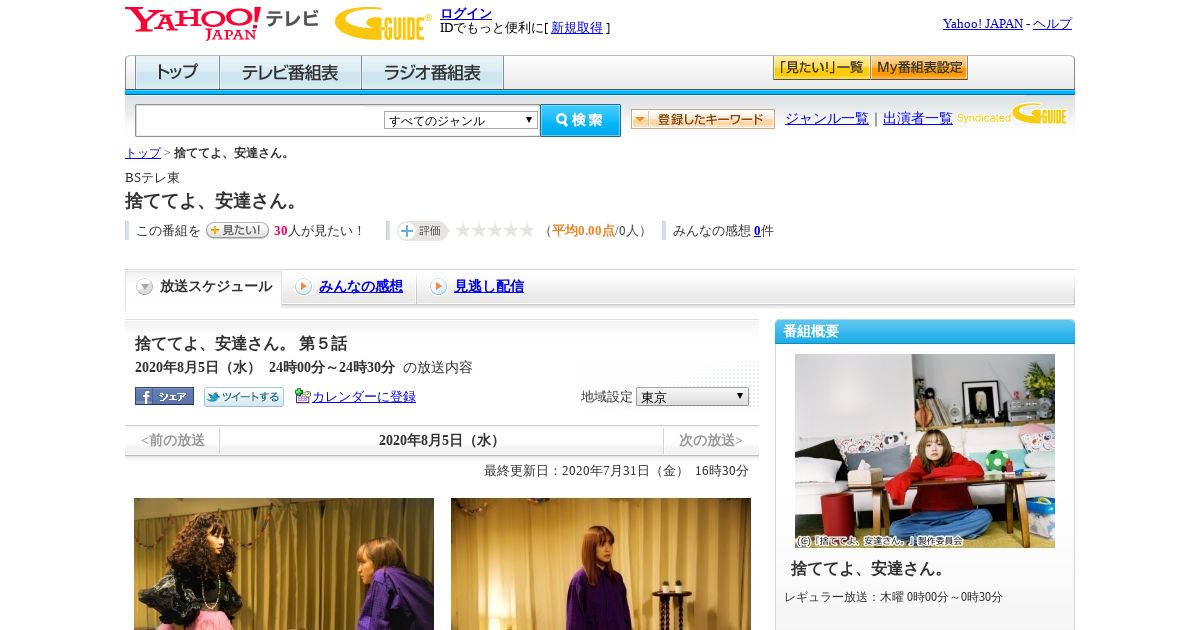Click the 番組概要 panel header
This screenshot has width=1200, height=630.
[925, 332]
